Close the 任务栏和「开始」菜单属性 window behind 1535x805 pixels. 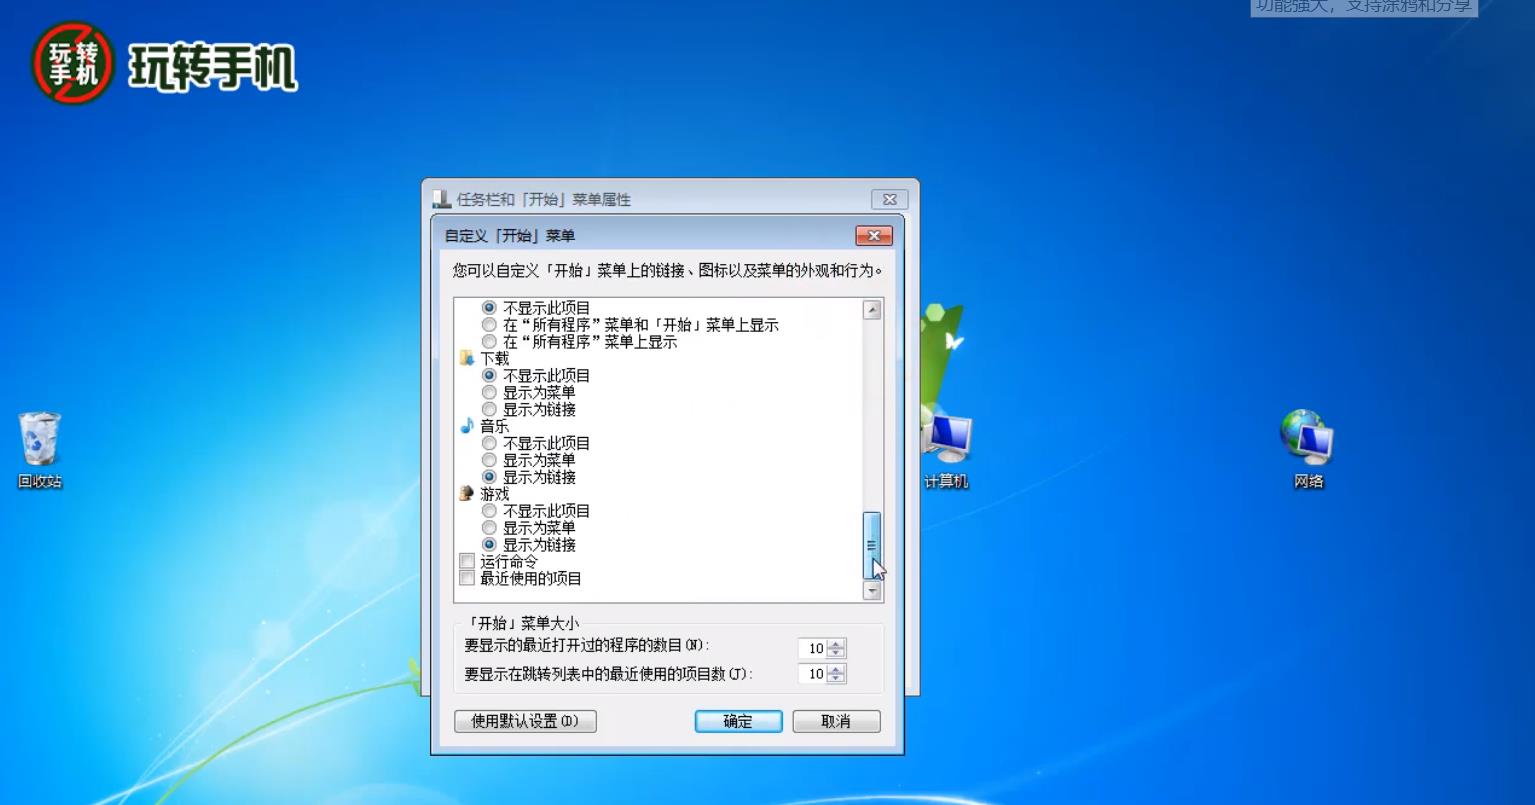tap(890, 199)
